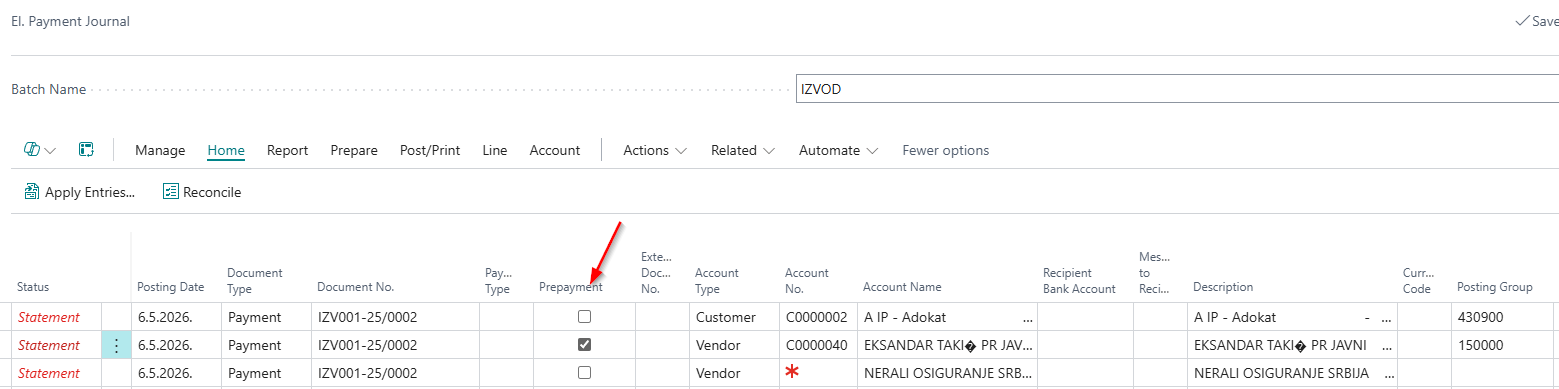Open row options three-dot menu
This screenshot has width=1559, height=389.
coord(116,345)
